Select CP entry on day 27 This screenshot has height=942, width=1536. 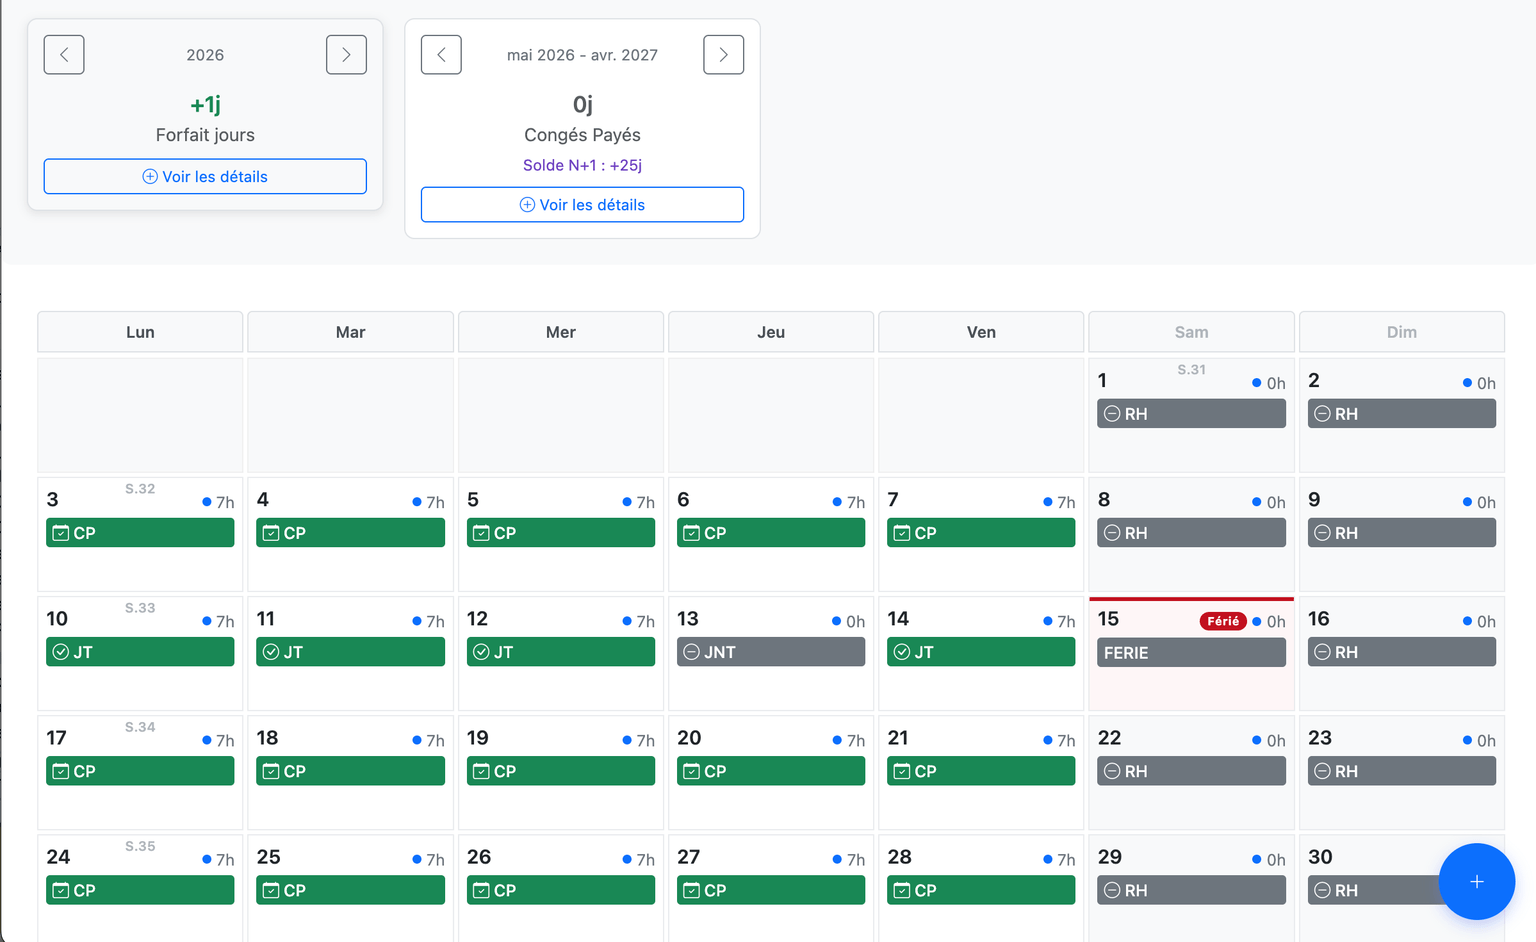pos(771,890)
